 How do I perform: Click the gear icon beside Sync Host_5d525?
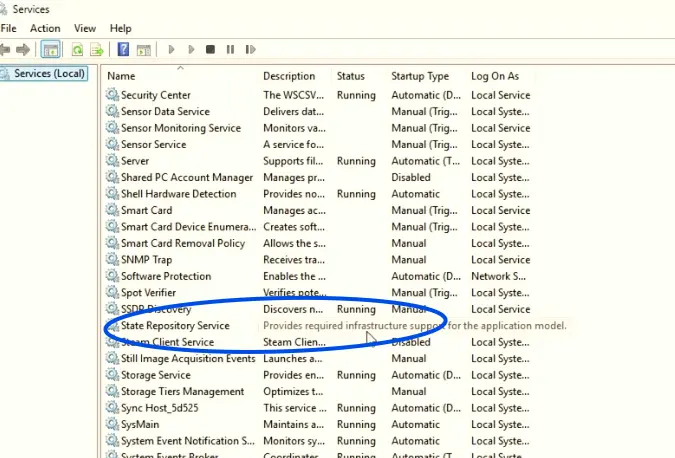tap(112, 407)
